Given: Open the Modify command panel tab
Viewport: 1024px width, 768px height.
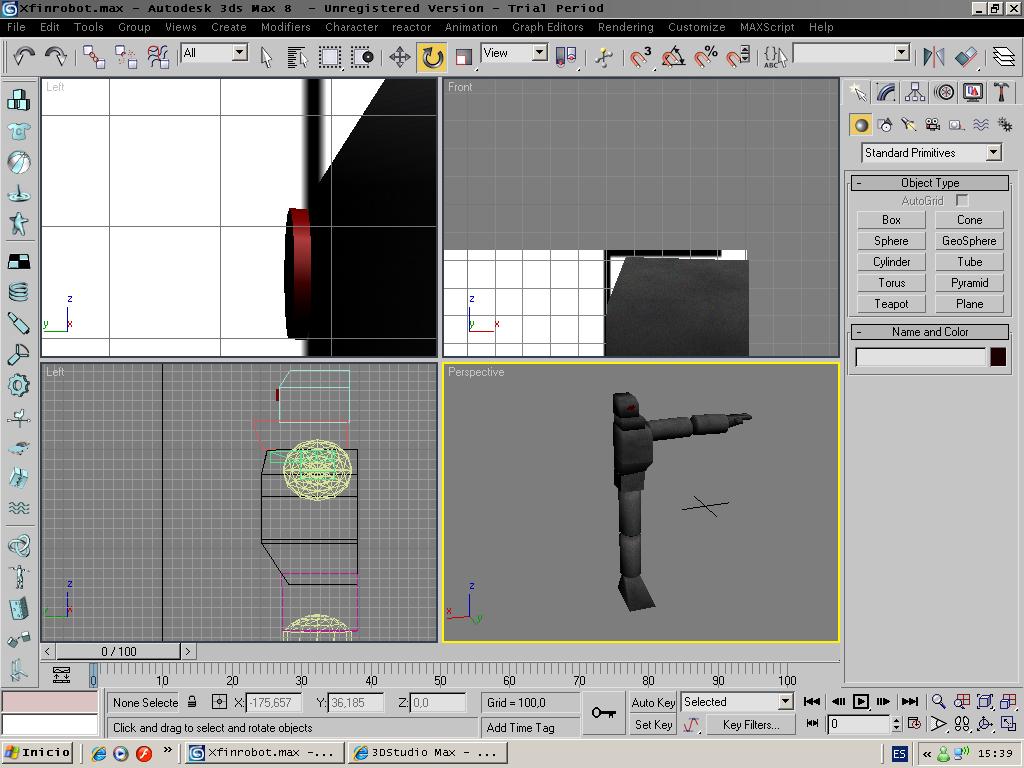Looking at the screenshot, I should pos(886,93).
